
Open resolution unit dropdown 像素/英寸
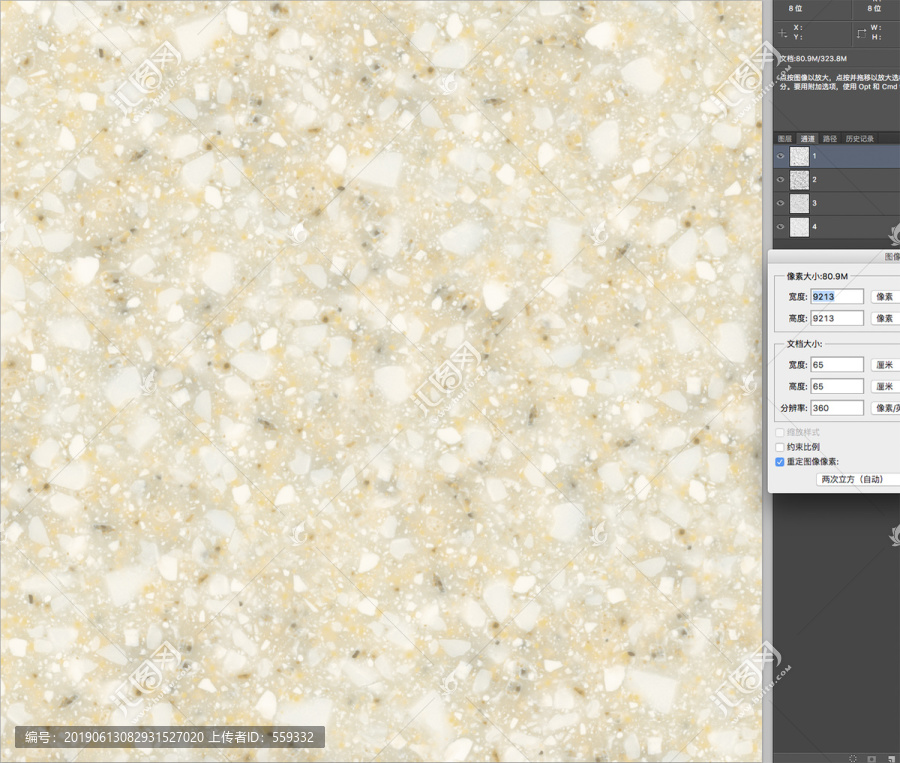885,408
